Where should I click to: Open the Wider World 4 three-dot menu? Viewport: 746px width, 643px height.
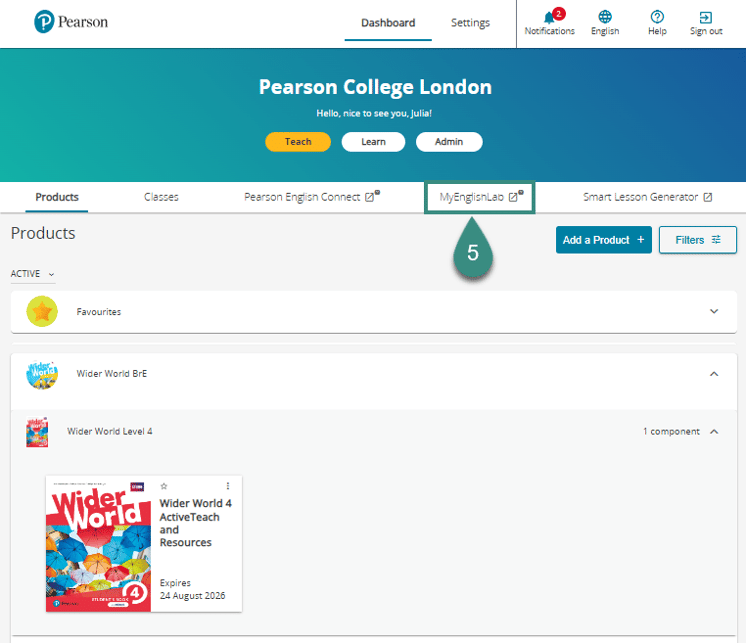(x=227, y=486)
